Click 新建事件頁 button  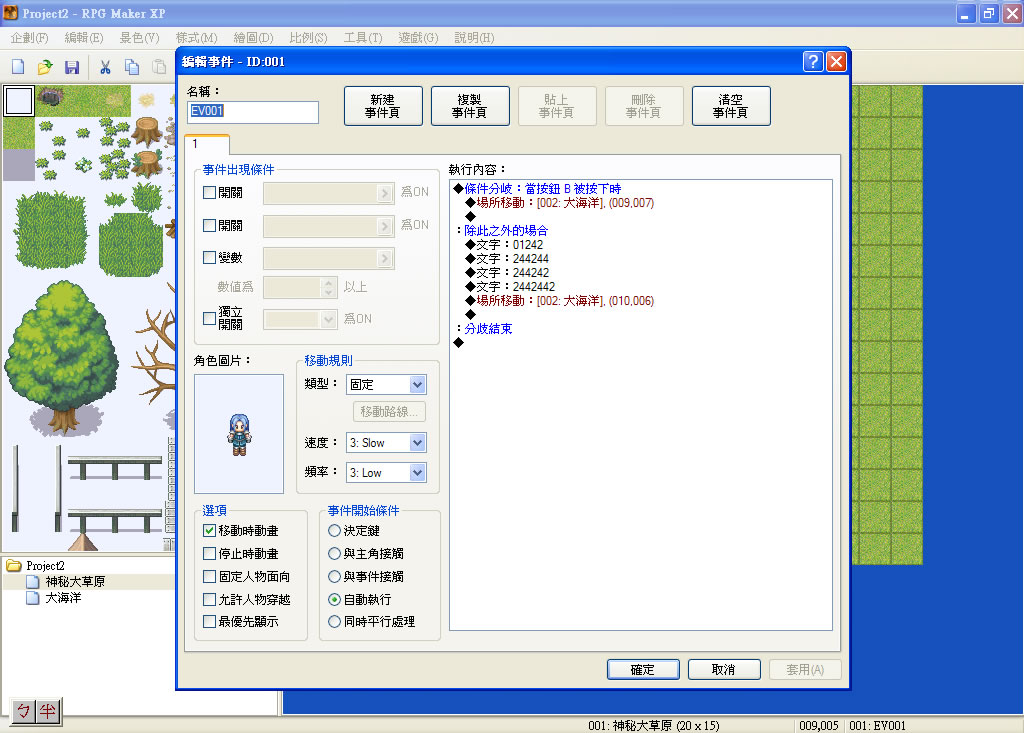383,106
